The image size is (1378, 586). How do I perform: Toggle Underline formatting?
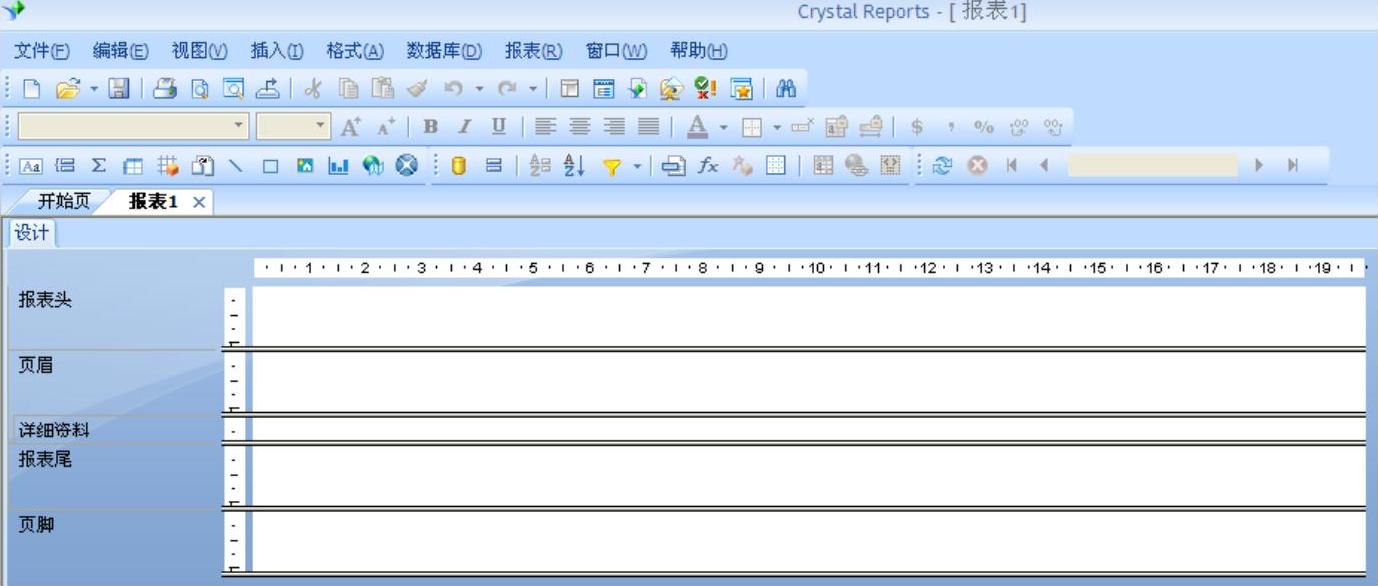coord(498,127)
